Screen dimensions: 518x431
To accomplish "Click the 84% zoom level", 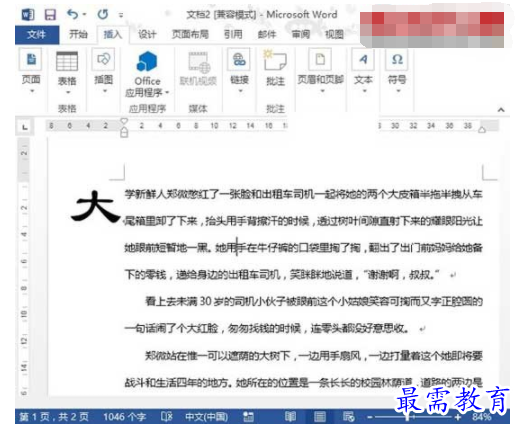I will (481, 417).
